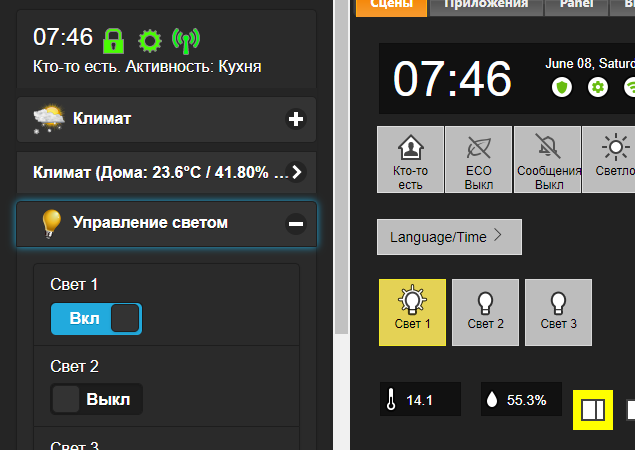Click the small 07:46 time in left panel
The width and height of the screenshot is (635, 450).
63,37
